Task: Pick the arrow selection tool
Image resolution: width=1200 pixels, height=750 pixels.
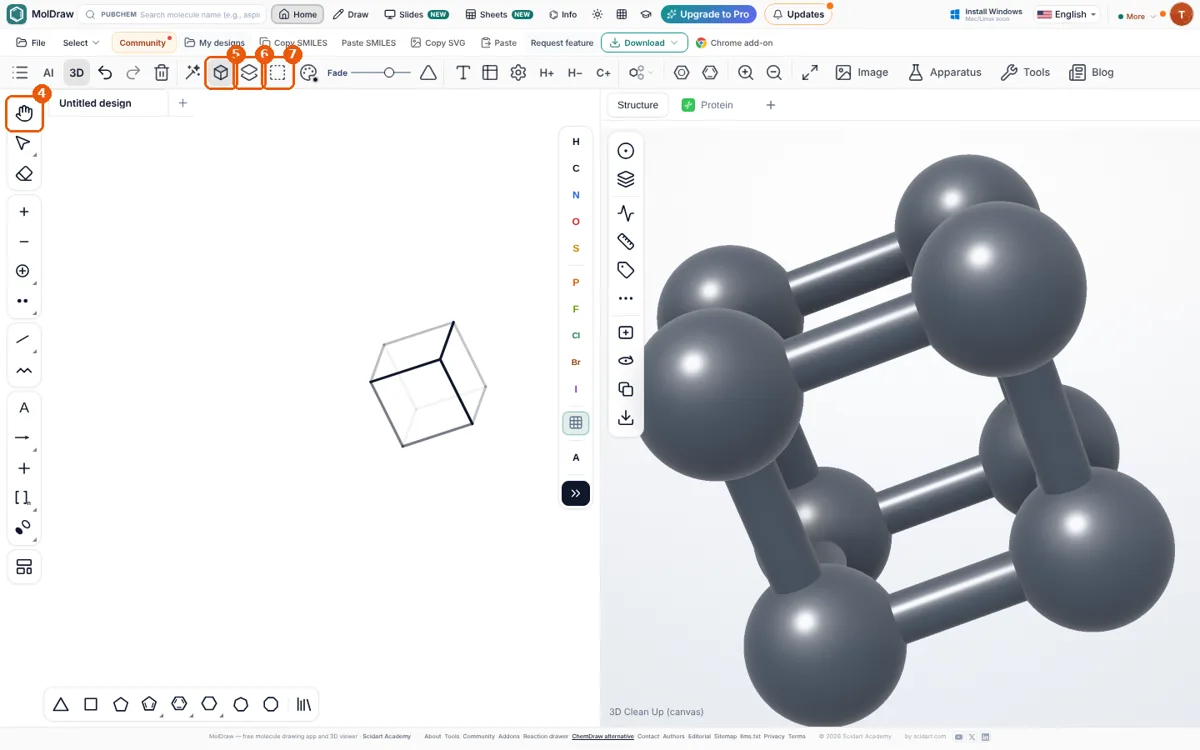Action: (x=24, y=143)
